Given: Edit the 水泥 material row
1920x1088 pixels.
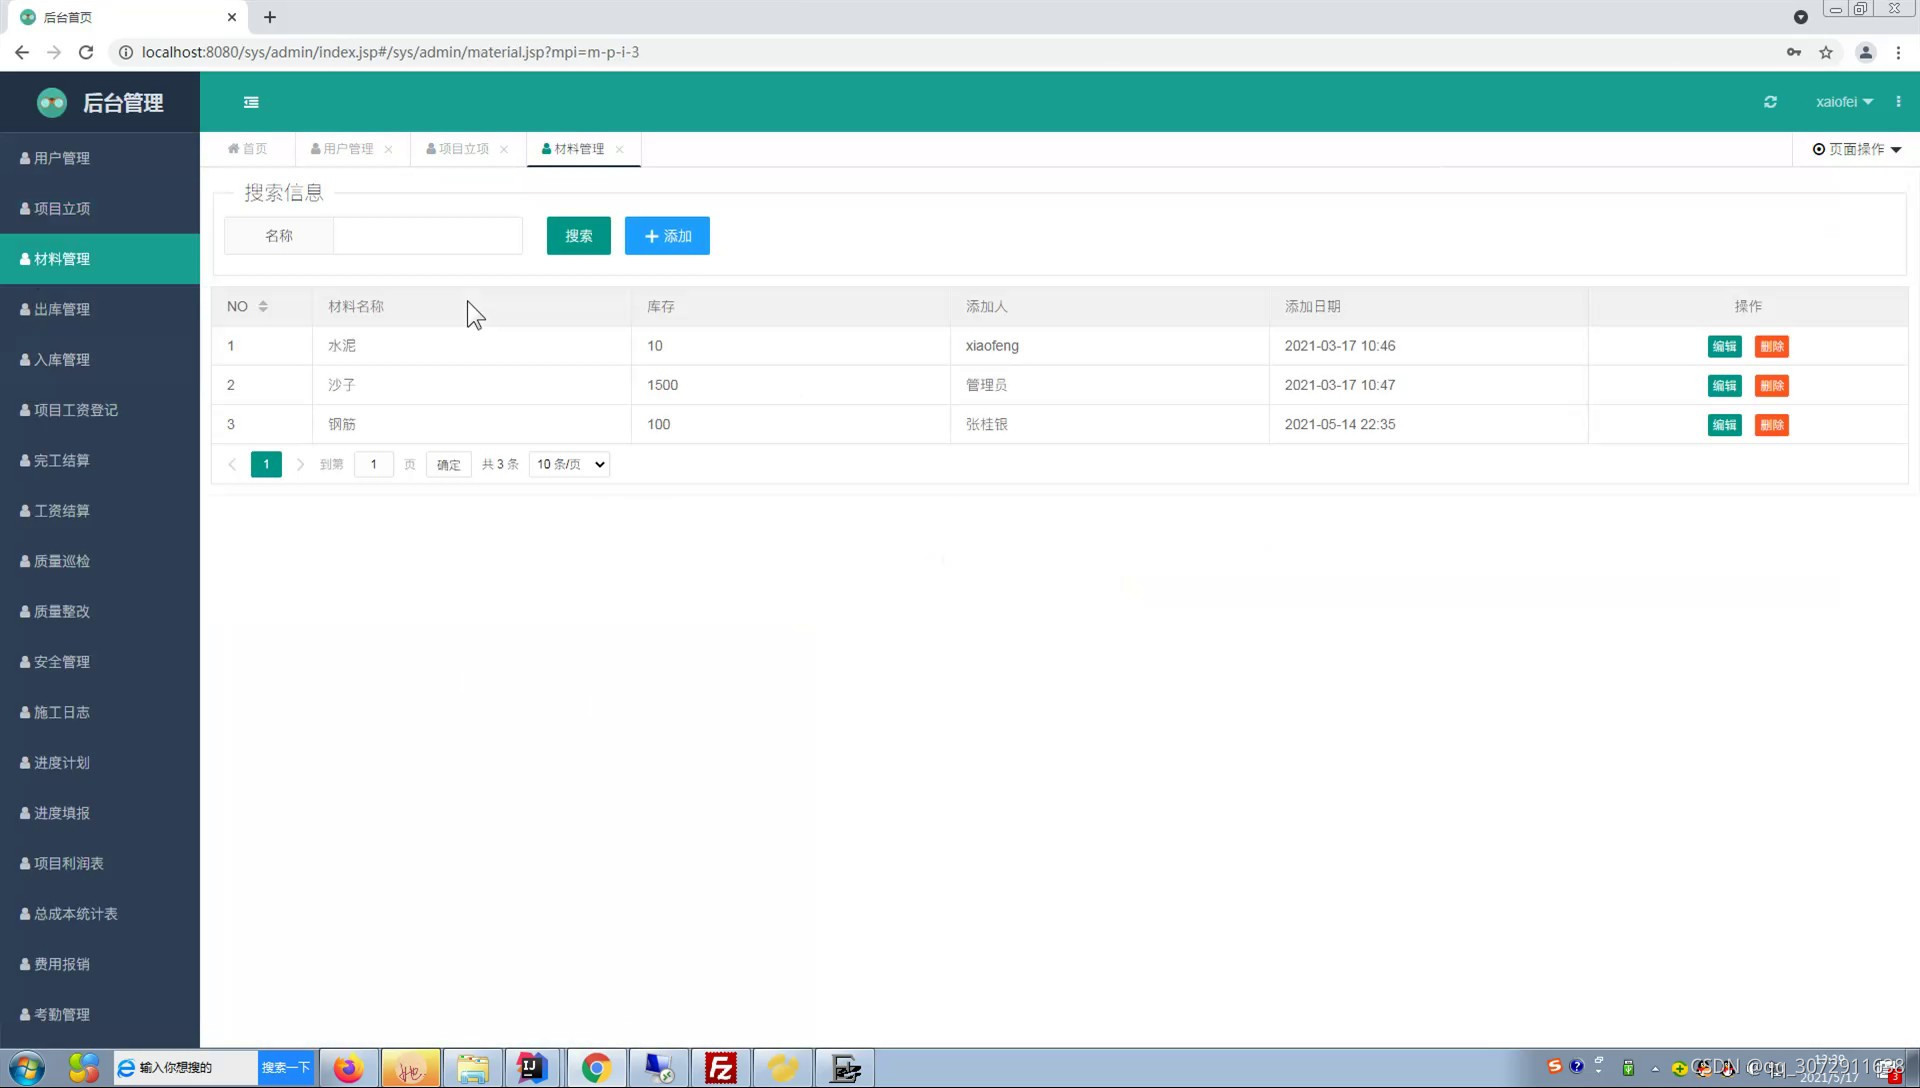Looking at the screenshot, I should point(1724,346).
